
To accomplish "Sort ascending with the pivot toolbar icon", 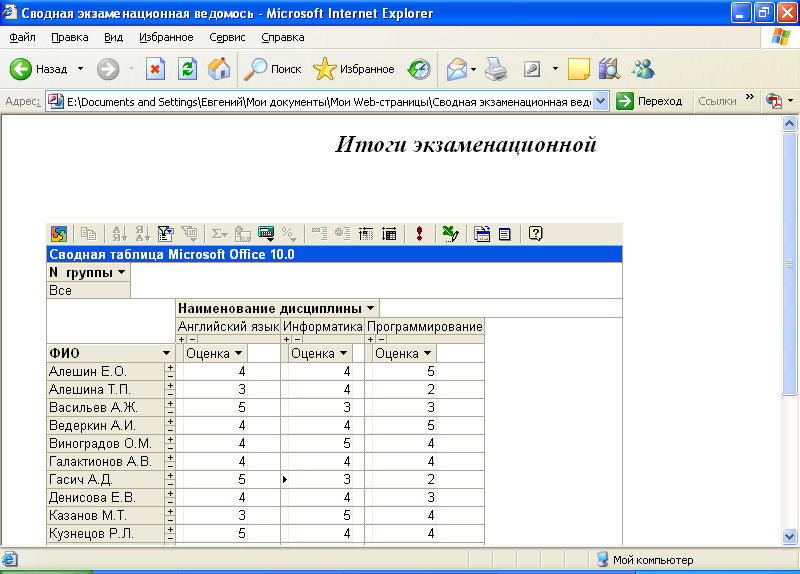I will tap(119, 234).
